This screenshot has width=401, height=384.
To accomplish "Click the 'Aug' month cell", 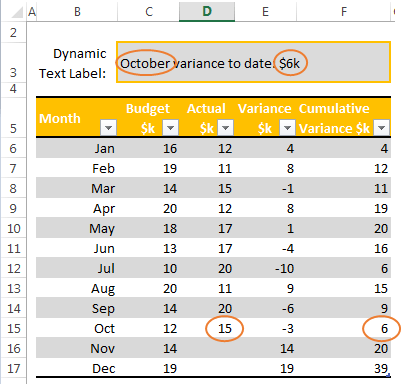I will (77, 288).
